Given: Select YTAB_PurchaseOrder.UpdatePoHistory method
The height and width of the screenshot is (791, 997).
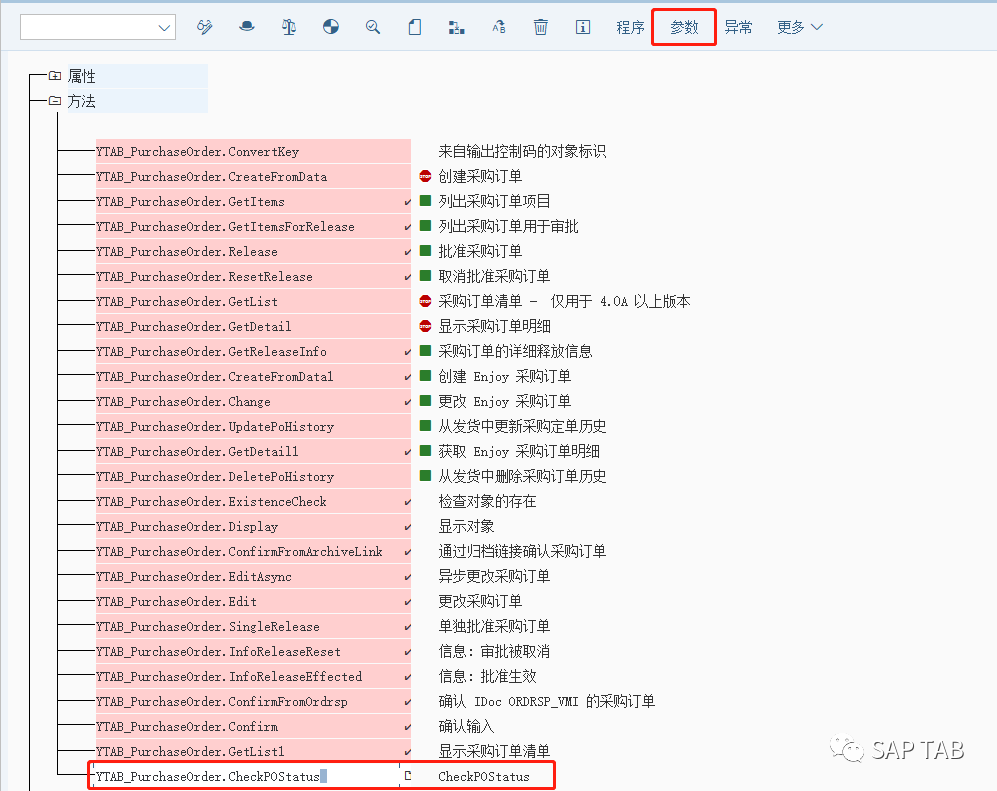Looking at the screenshot, I should pyautogui.click(x=253, y=427).
